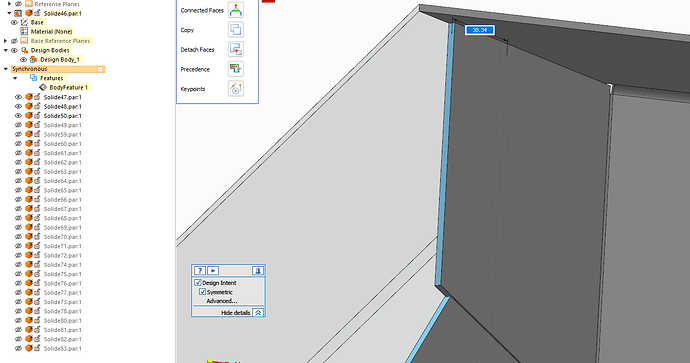Open help in Design Intent panel
Screen dimensions: 690x363
click(x=199, y=271)
